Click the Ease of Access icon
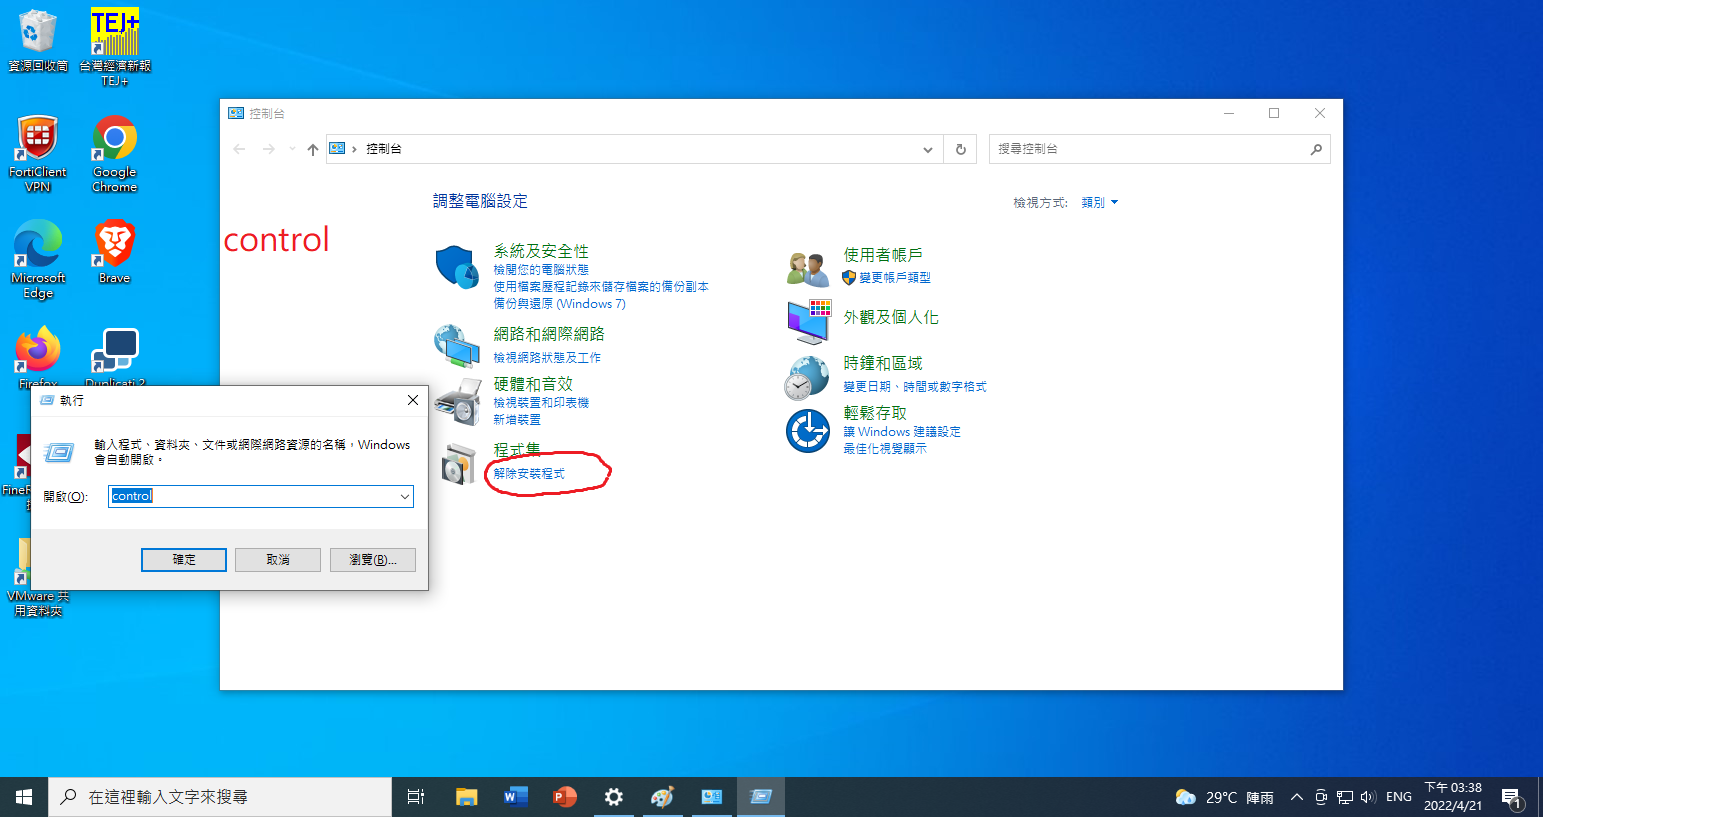Image resolution: width=1716 pixels, height=840 pixels. point(808,431)
